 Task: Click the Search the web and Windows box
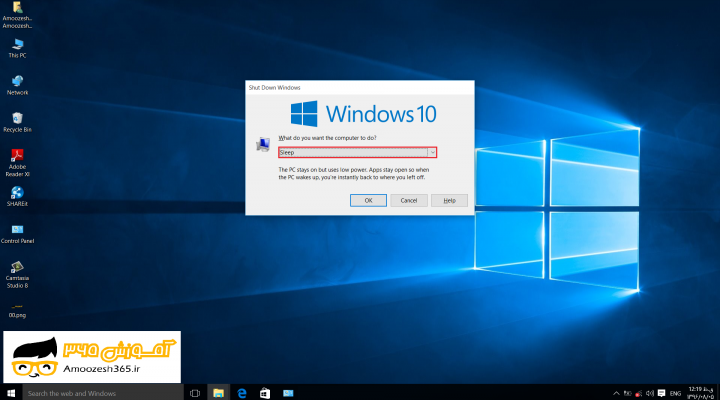[x=103, y=393]
